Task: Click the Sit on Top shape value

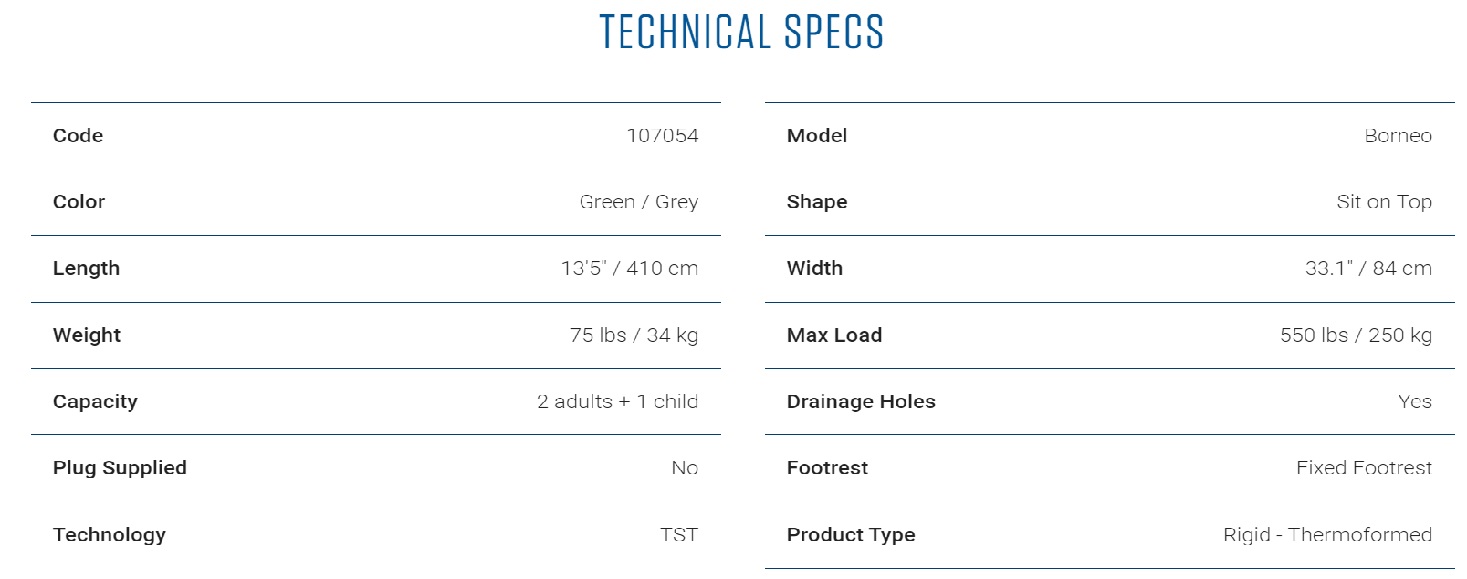Action: (1384, 202)
